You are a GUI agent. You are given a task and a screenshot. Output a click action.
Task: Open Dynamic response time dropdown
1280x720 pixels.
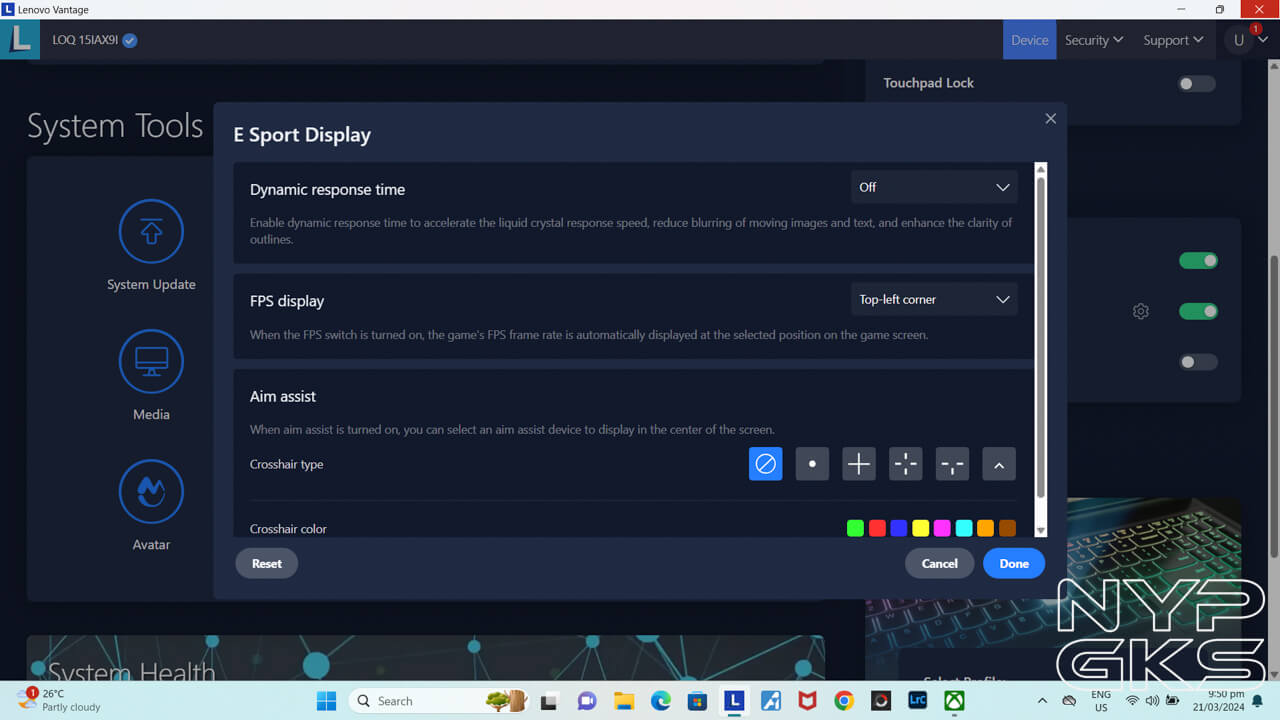pos(934,187)
